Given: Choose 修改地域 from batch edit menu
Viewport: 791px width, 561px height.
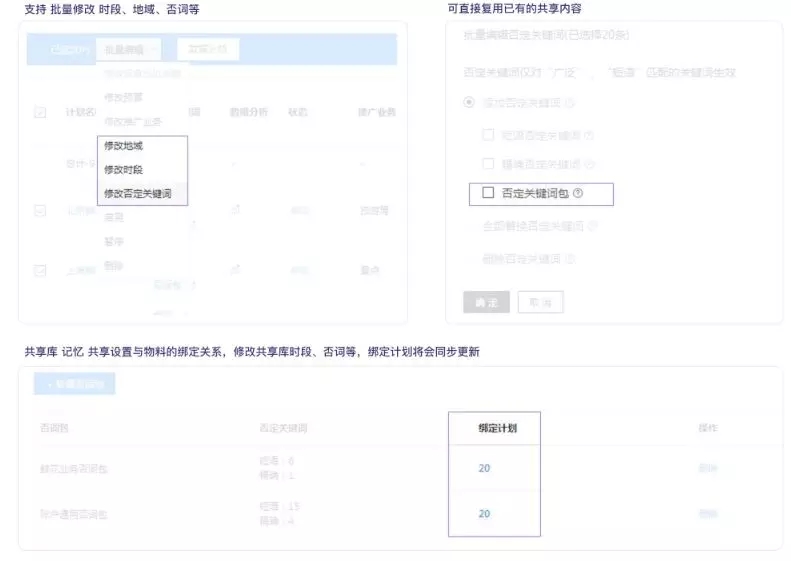Looking at the screenshot, I should coord(123,146).
